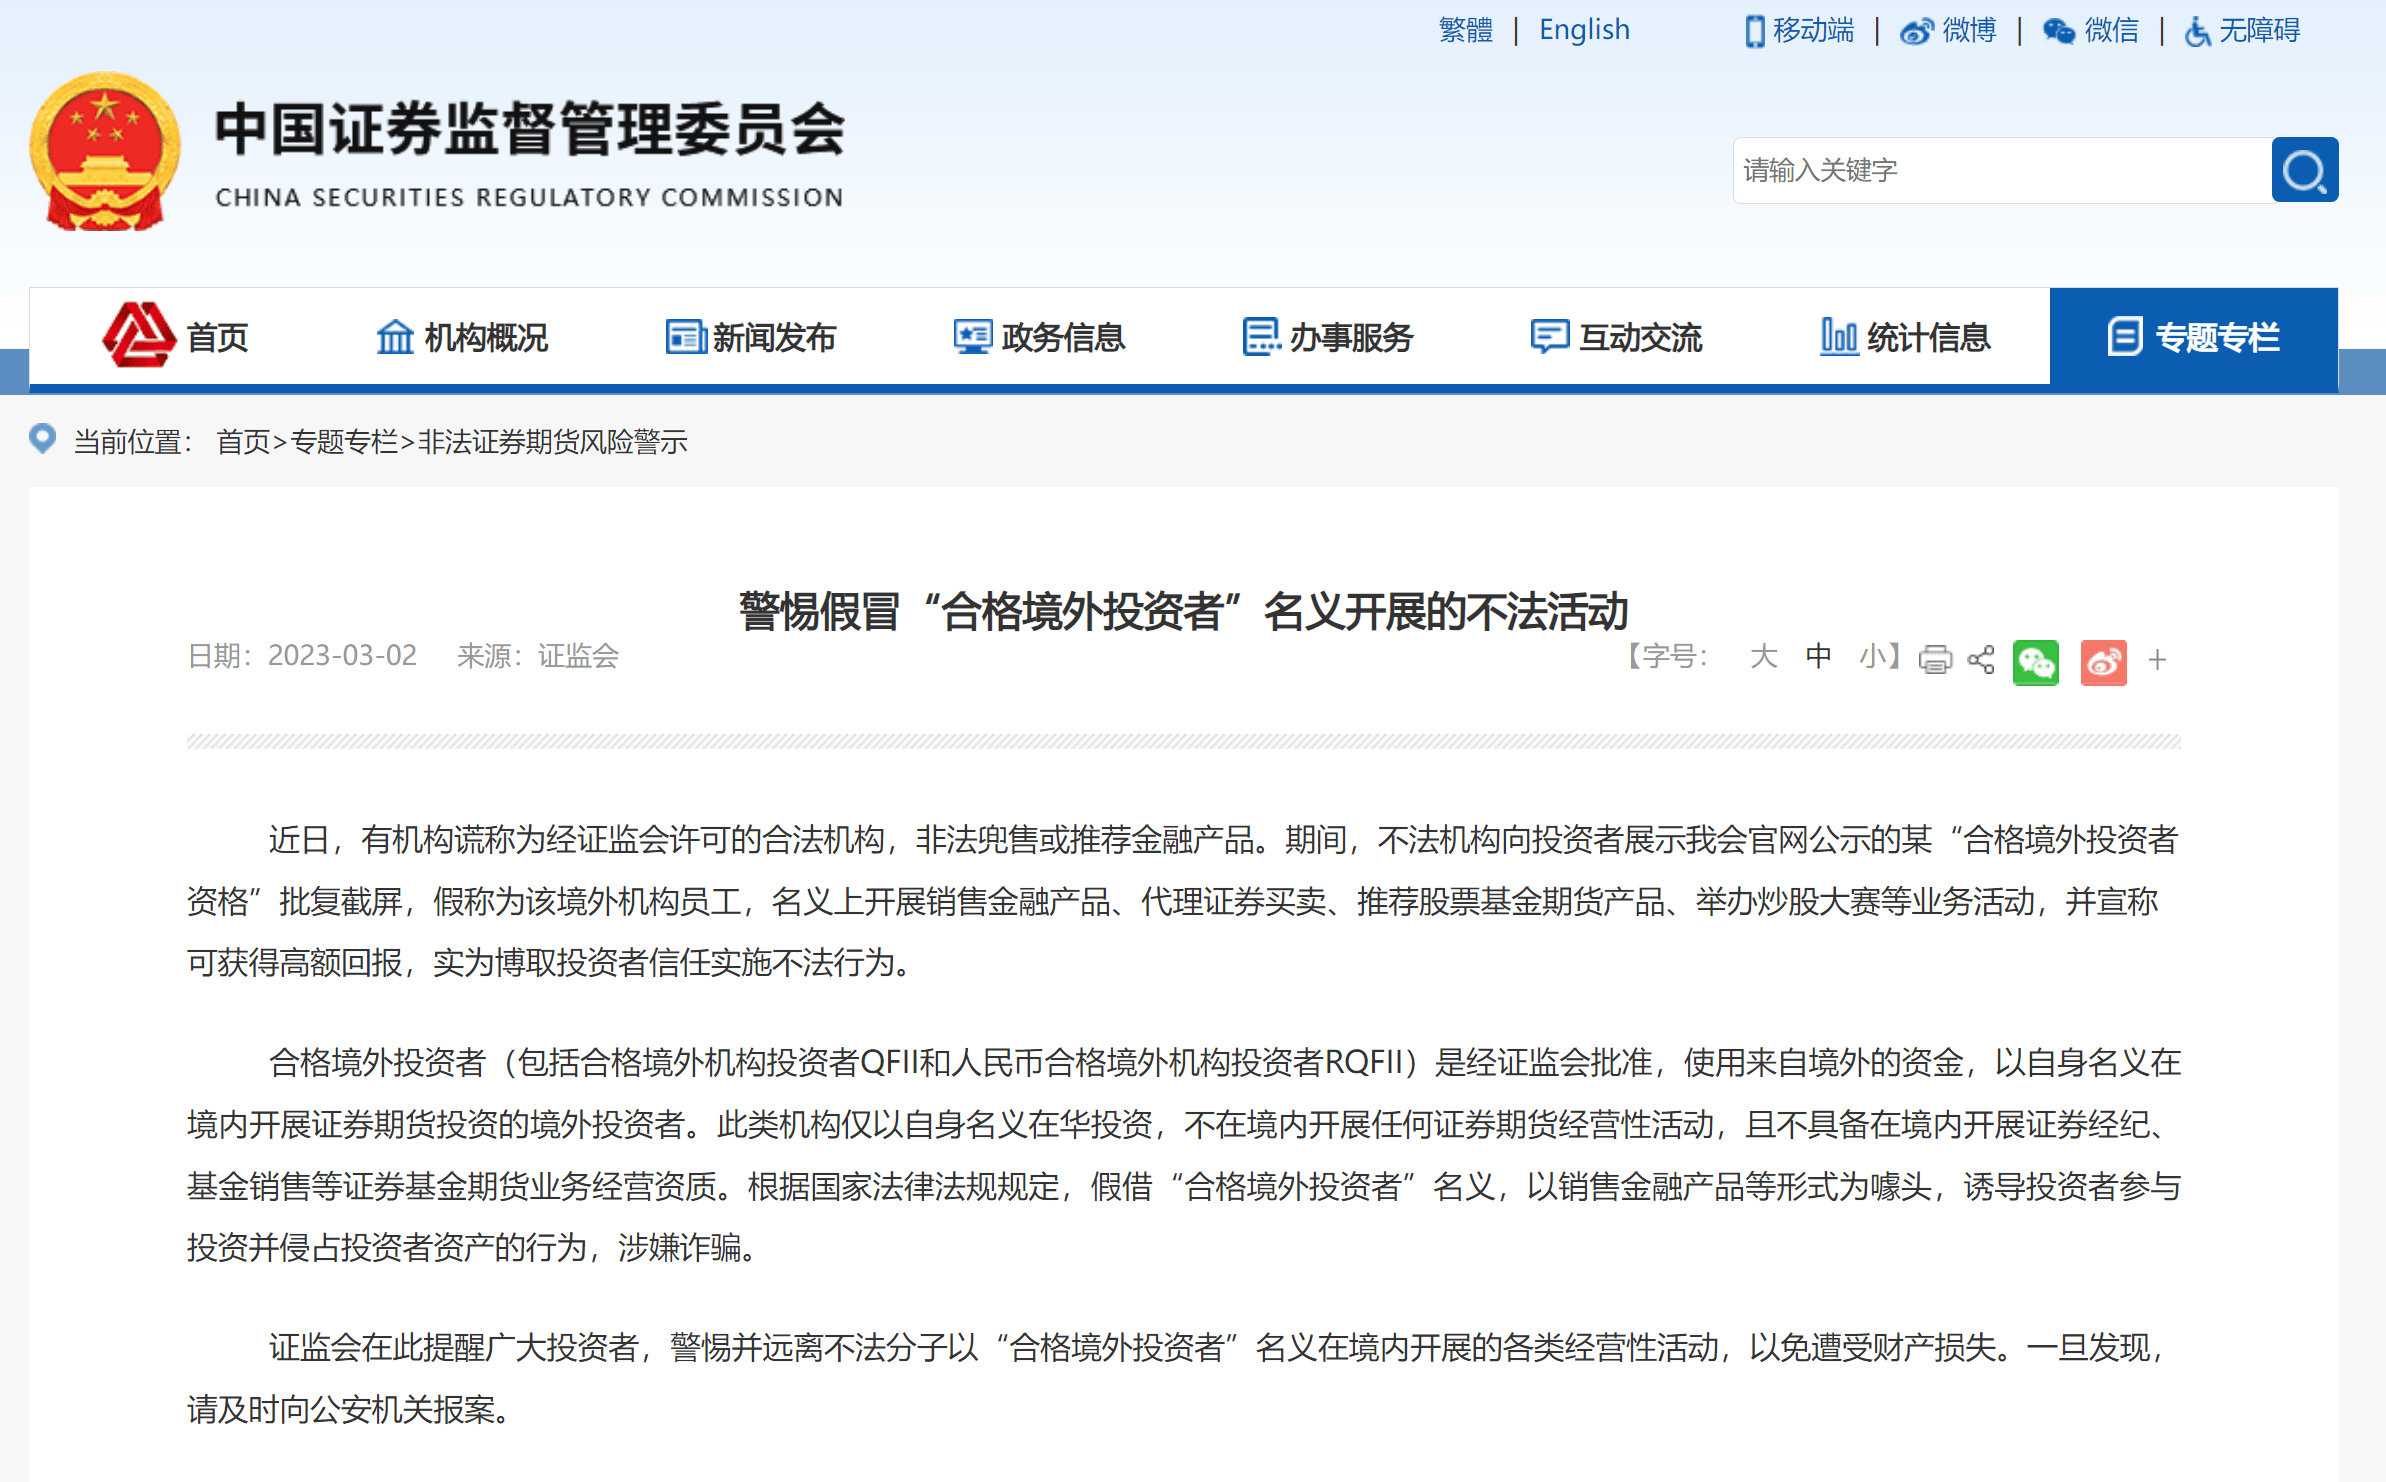Open the 新闻发布 navigation menu
Viewport: 2386px width, 1482px height.
coord(751,338)
